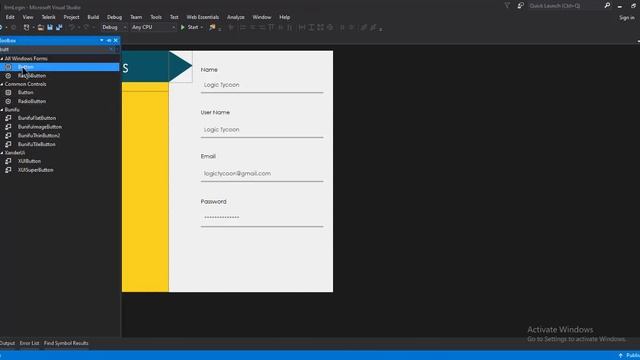640x360 pixels.
Task: Select BunifuTileButton in Toolbox
Action: pyautogui.click(x=60, y=144)
